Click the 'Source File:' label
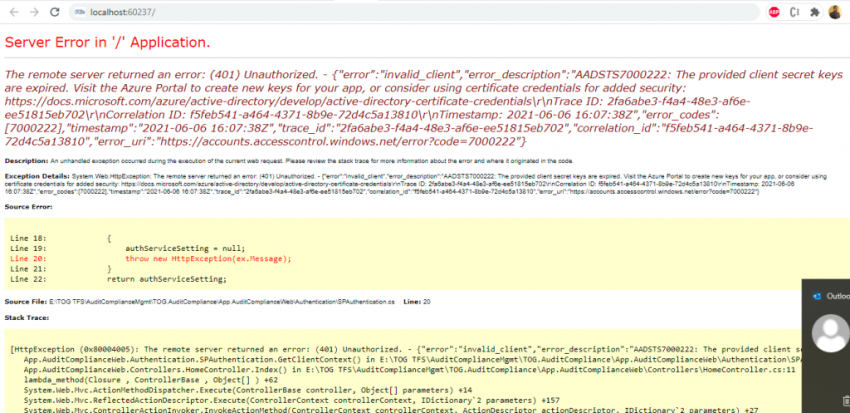 click(25, 301)
